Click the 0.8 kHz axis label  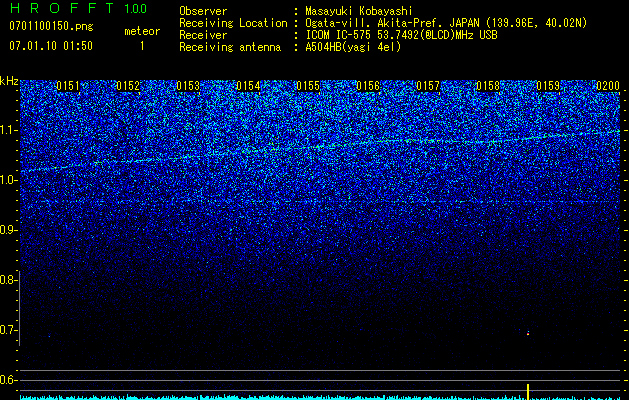click(8, 280)
